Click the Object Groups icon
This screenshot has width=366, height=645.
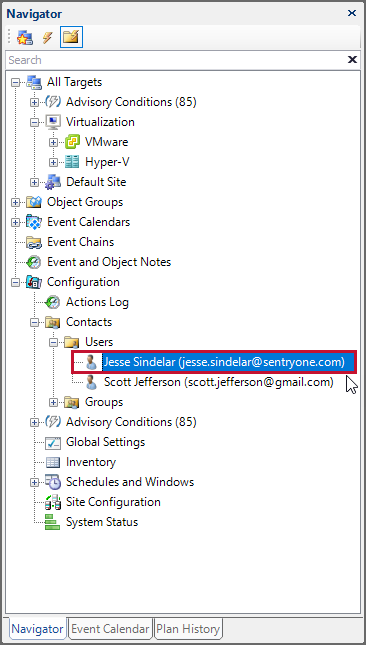pos(33,202)
